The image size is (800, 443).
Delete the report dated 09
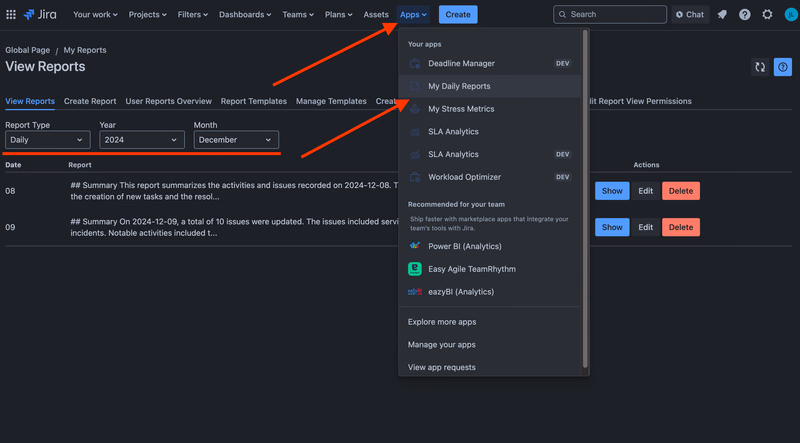point(681,227)
